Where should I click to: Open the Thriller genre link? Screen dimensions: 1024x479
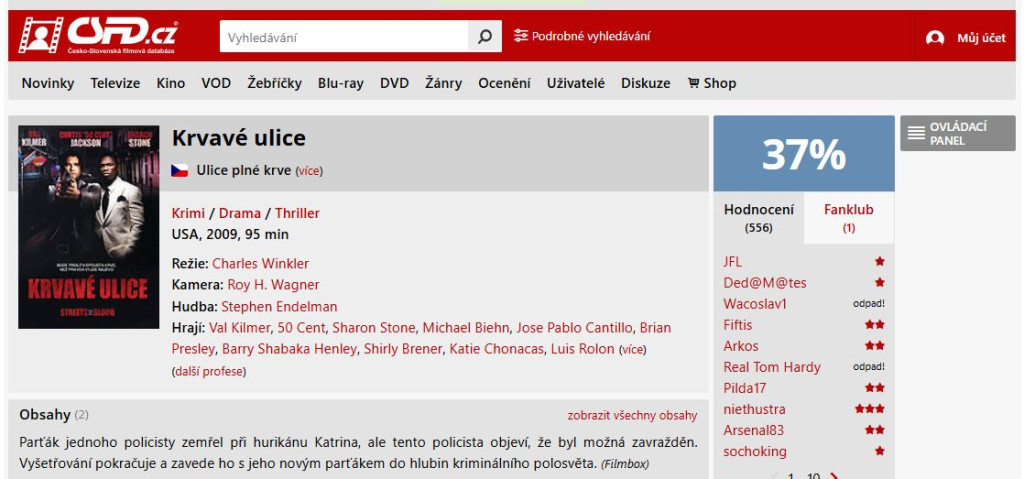point(297,213)
